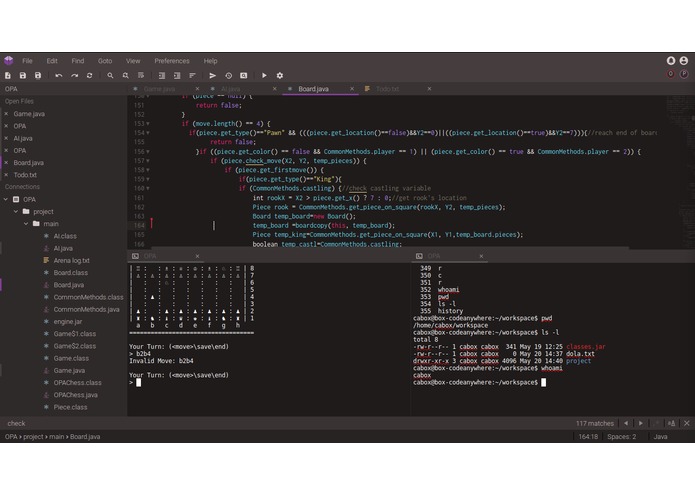Click the preview toolbar icon
Viewport: 695px width, 494px height.
pyautogui.click(x=243, y=75)
